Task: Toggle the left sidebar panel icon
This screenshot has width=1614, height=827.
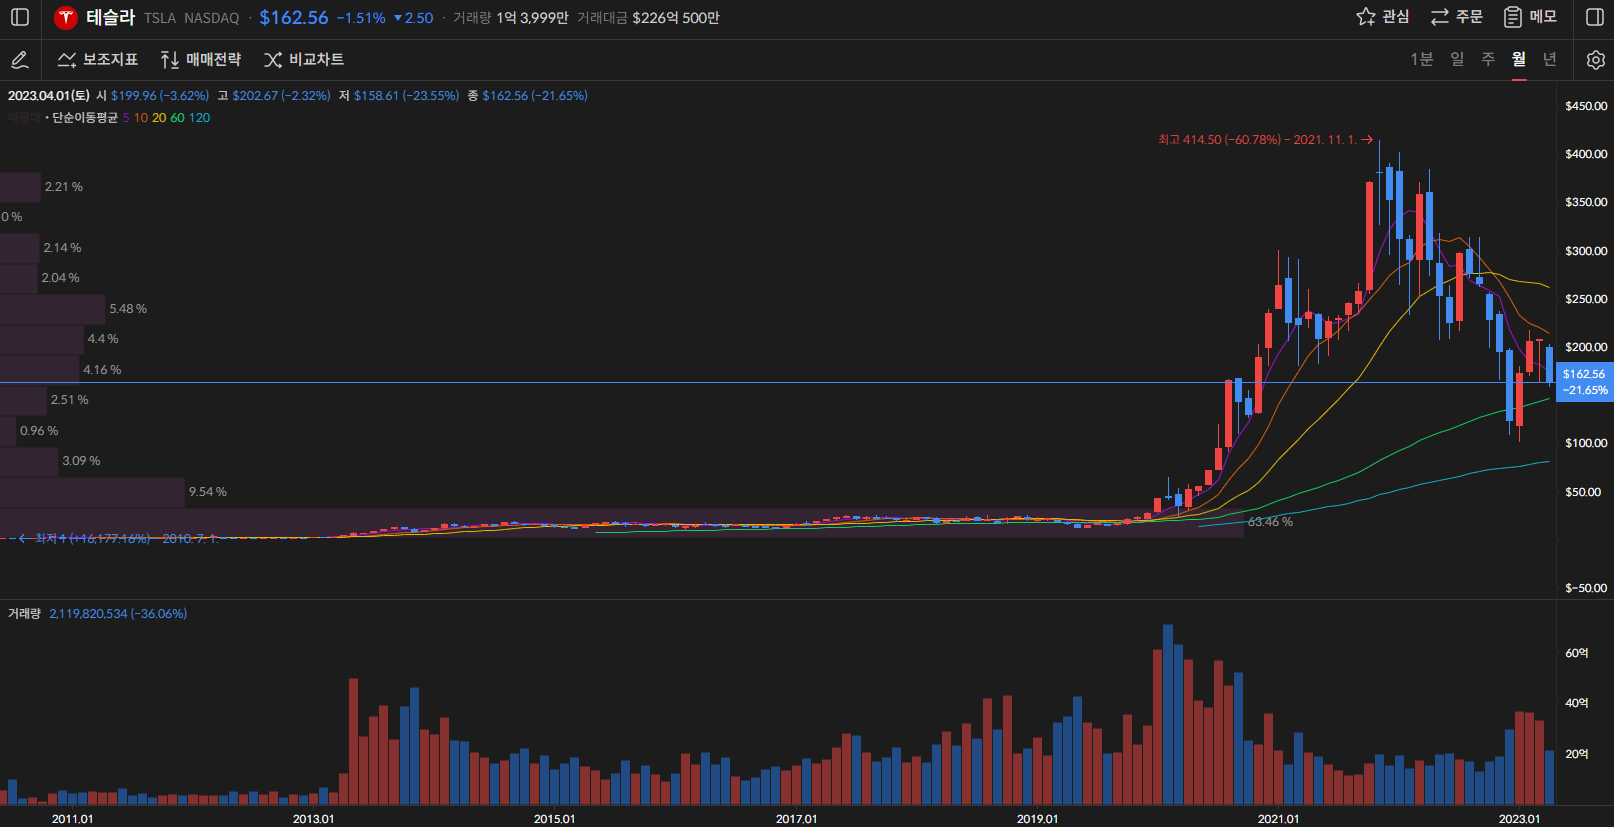Action: click(20, 17)
